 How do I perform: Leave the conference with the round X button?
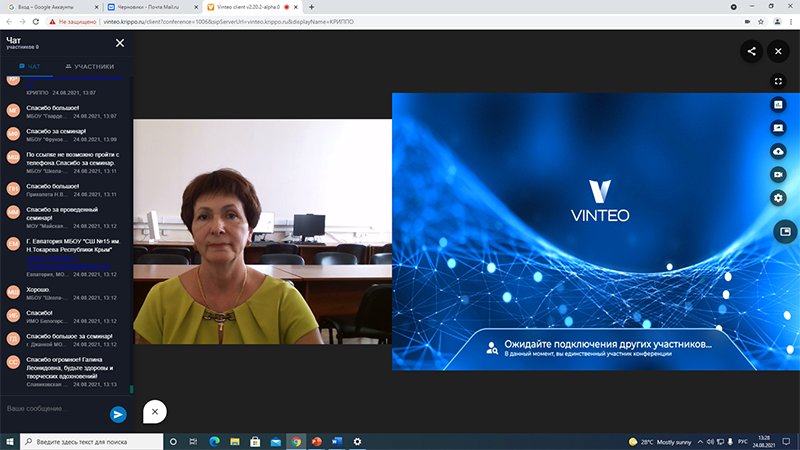pos(778,51)
